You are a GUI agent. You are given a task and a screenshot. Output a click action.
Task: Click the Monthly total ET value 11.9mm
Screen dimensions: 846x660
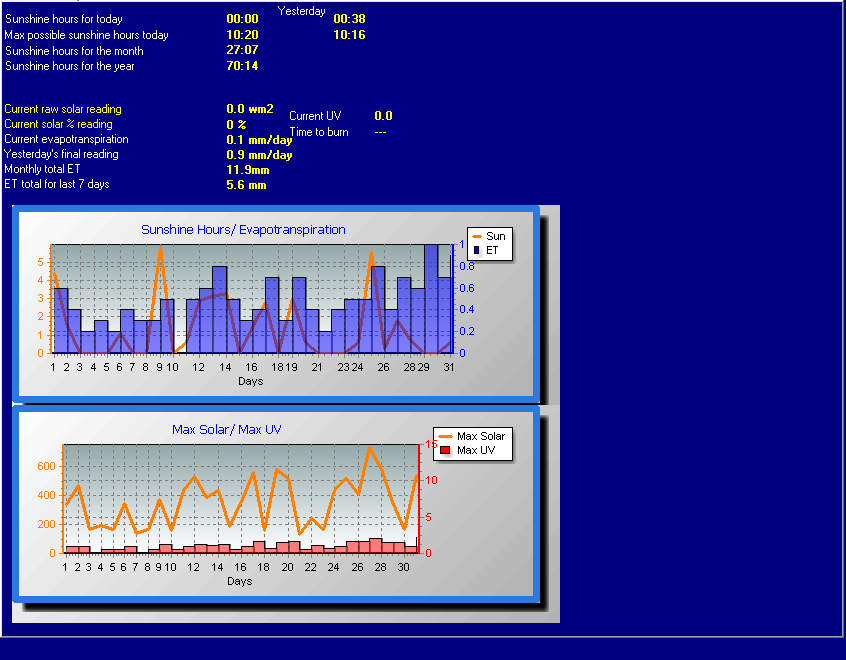[249, 170]
